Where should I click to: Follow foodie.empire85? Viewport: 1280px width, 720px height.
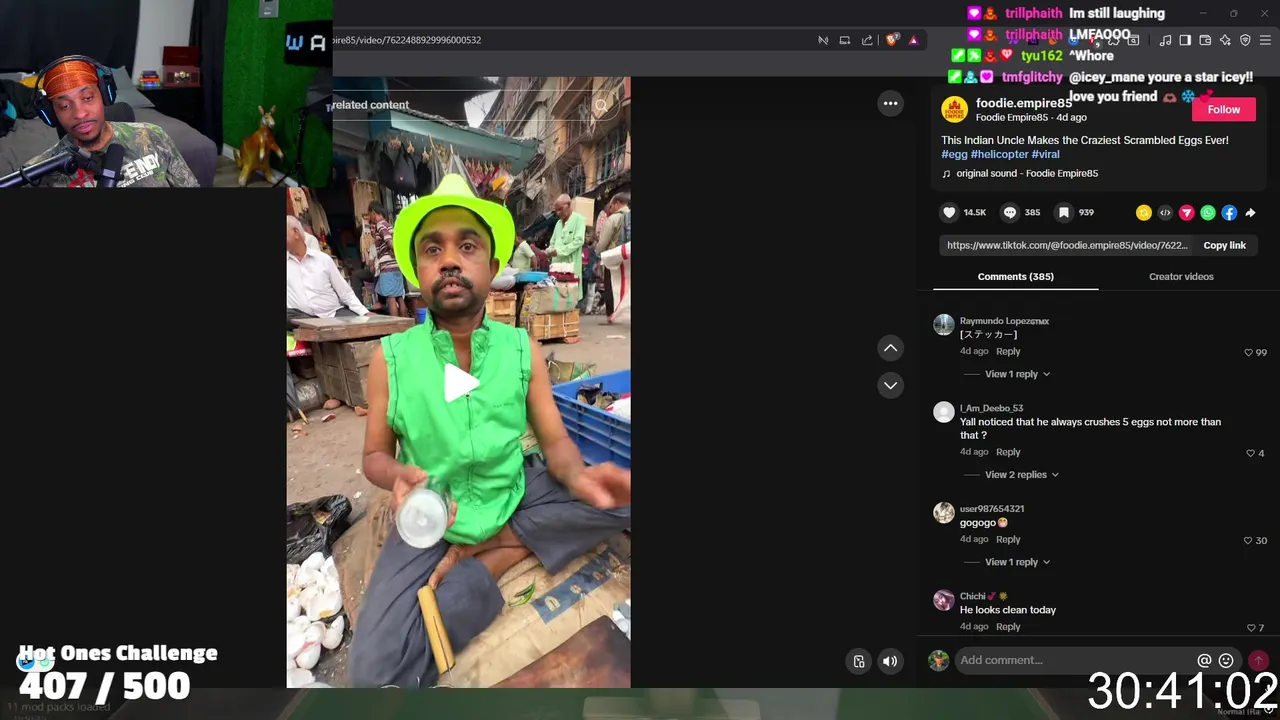tap(1223, 109)
